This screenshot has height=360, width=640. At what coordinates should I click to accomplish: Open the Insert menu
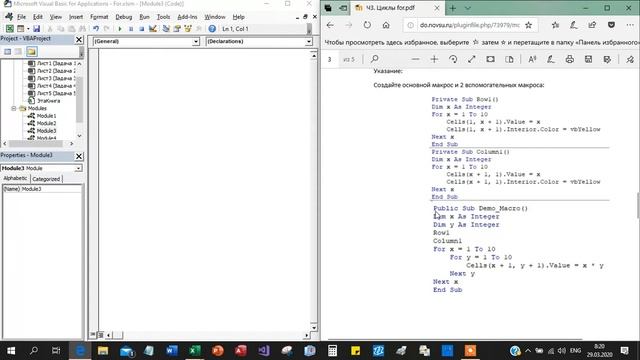76,17
